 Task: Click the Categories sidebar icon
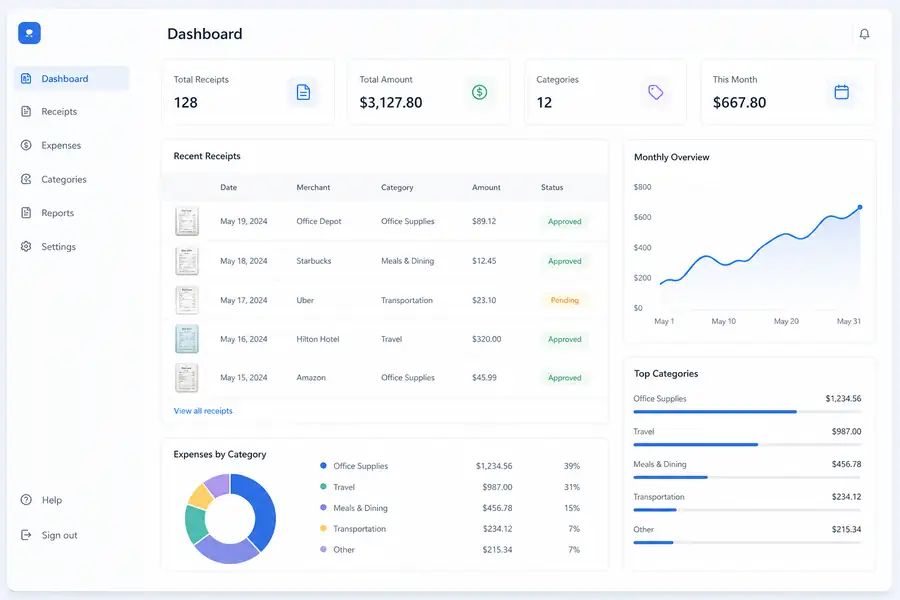point(26,179)
